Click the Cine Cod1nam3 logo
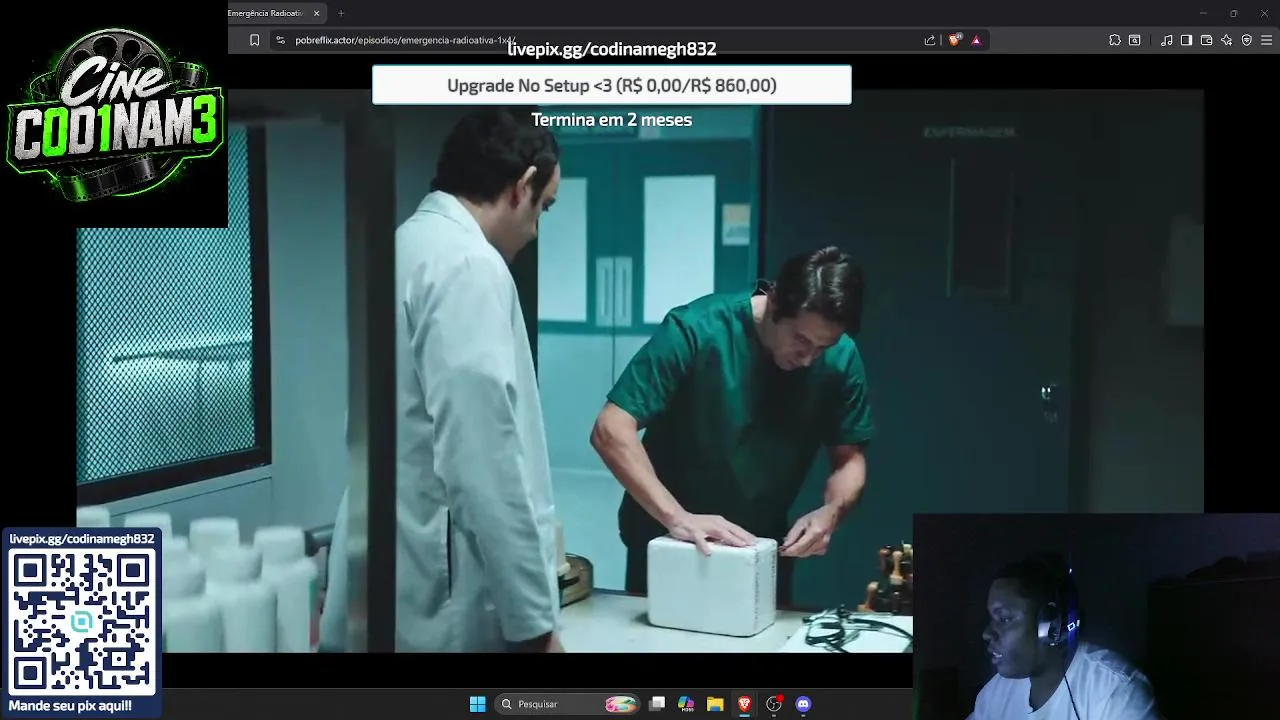The image size is (1280, 720). click(114, 113)
